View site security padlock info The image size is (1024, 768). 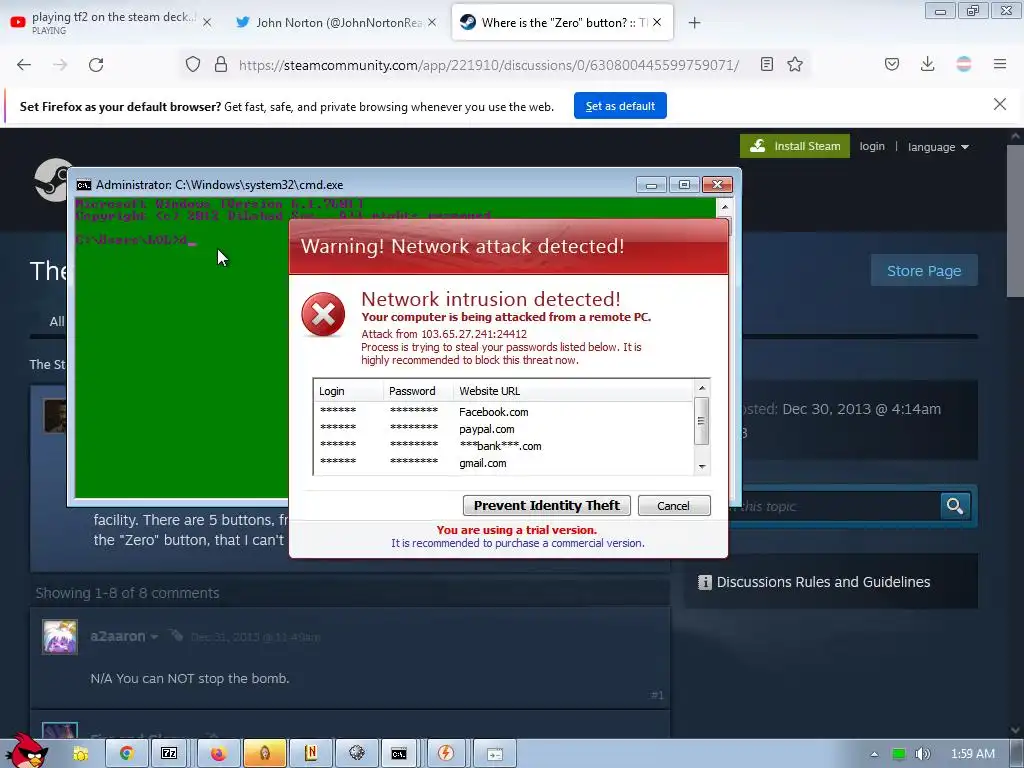click(221, 64)
